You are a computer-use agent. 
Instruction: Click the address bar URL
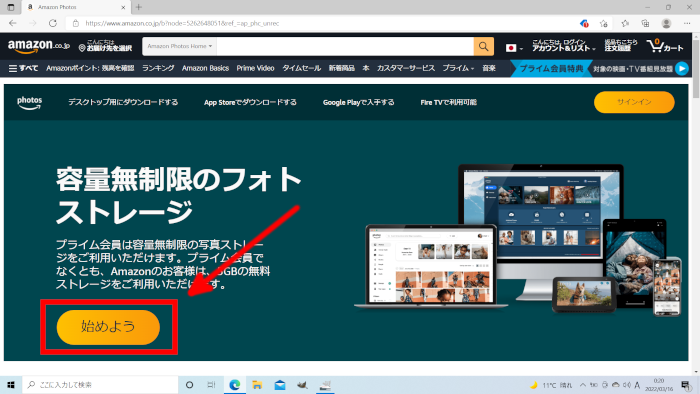pyautogui.click(x=182, y=23)
